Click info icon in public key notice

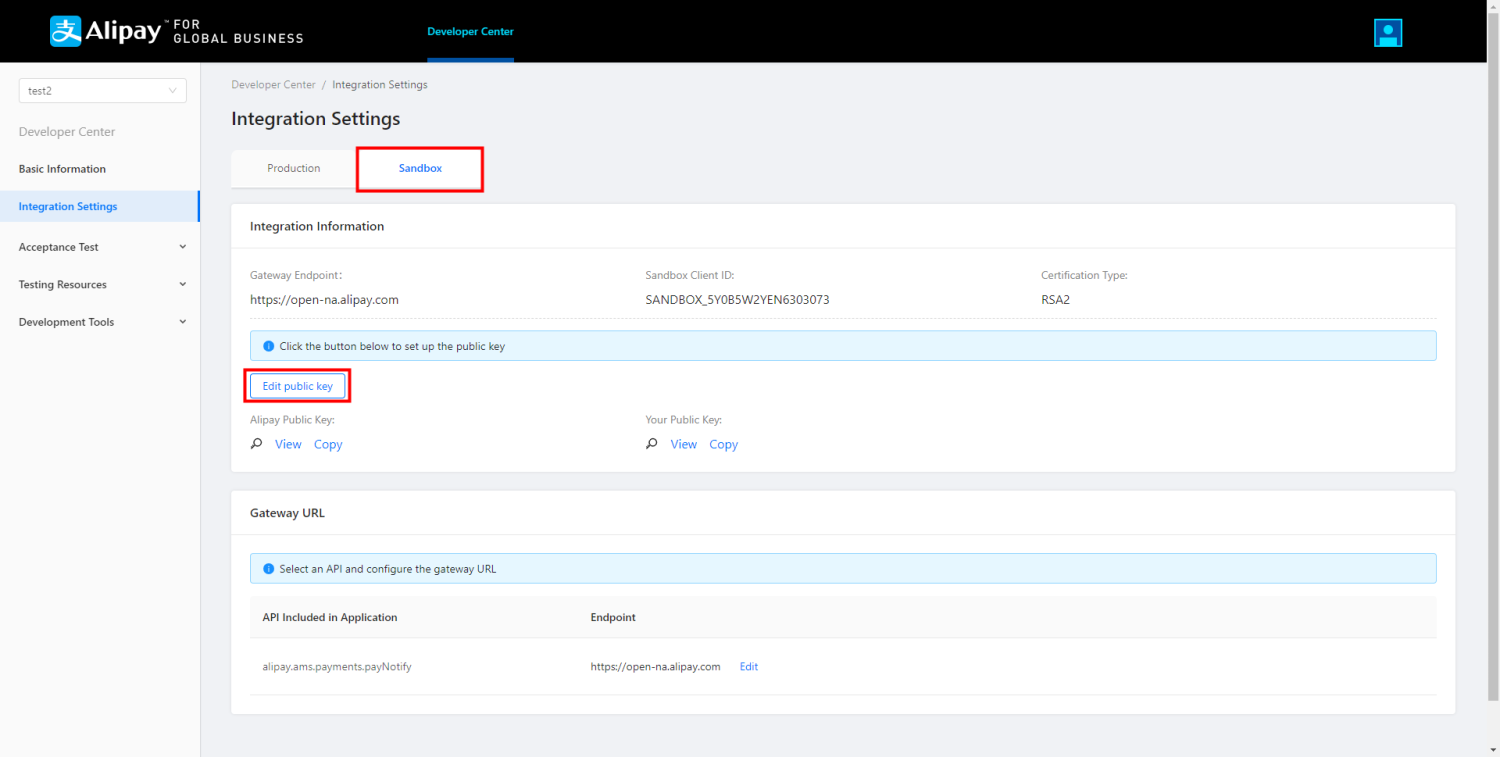point(268,346)
